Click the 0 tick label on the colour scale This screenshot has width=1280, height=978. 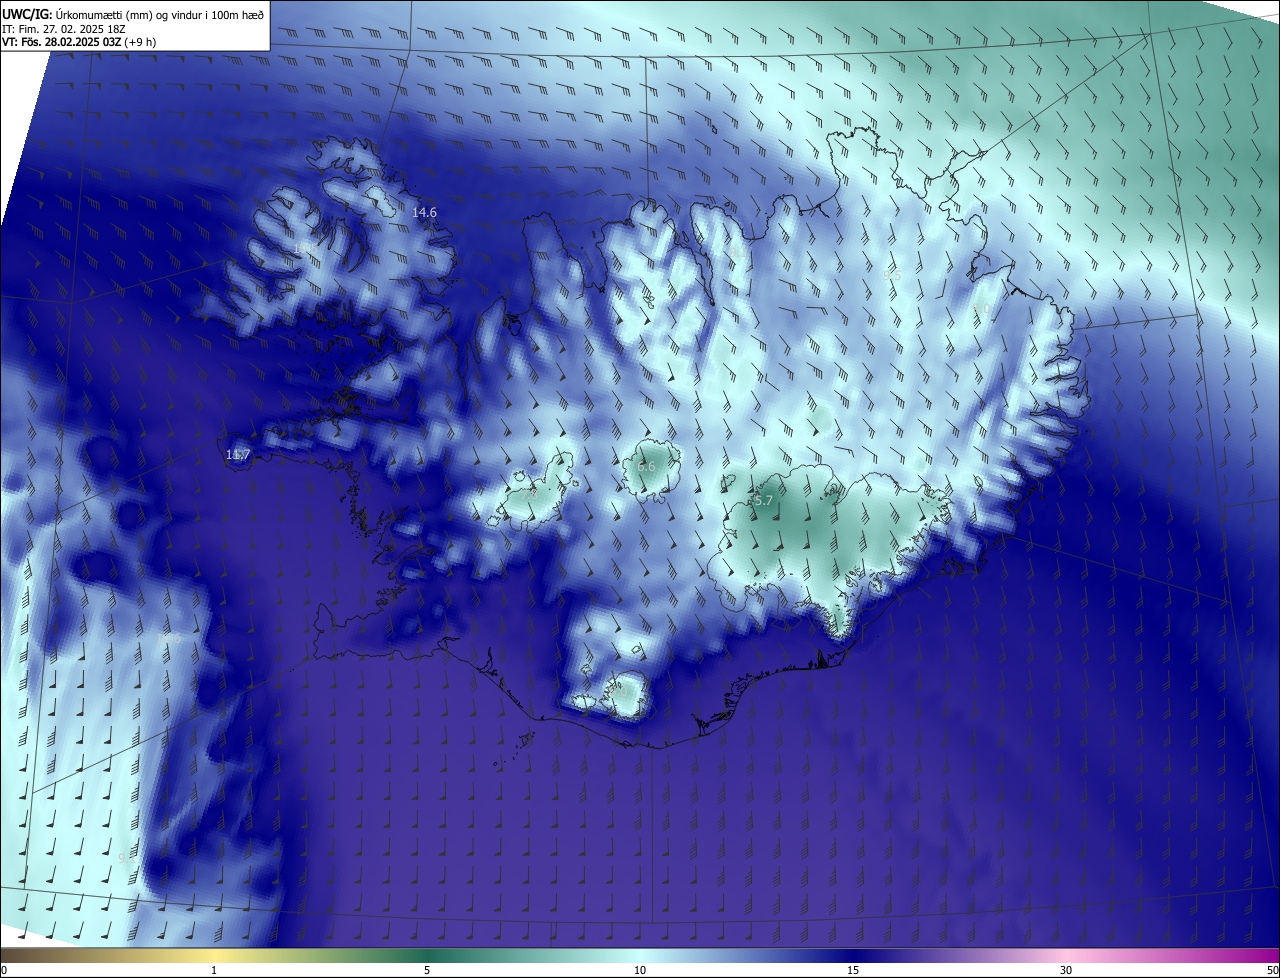4,970
